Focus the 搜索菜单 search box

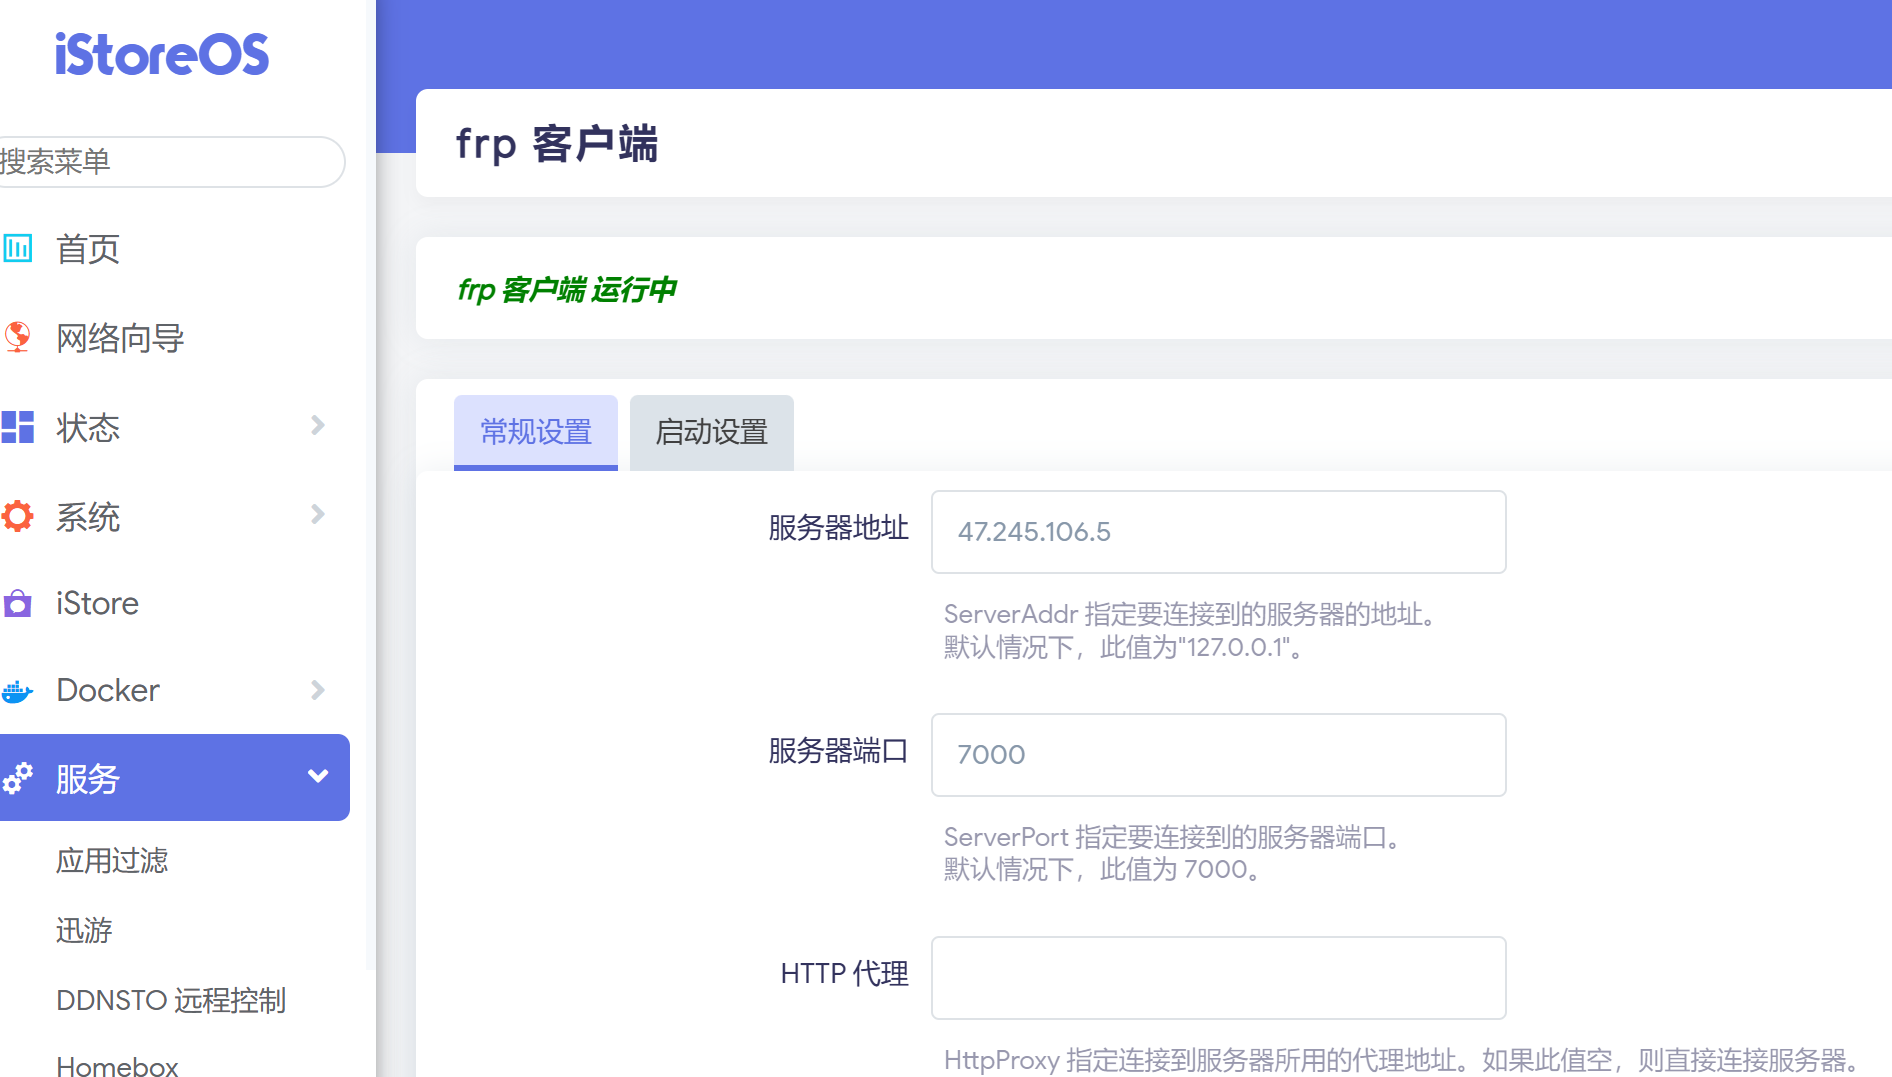coord(172,162)
